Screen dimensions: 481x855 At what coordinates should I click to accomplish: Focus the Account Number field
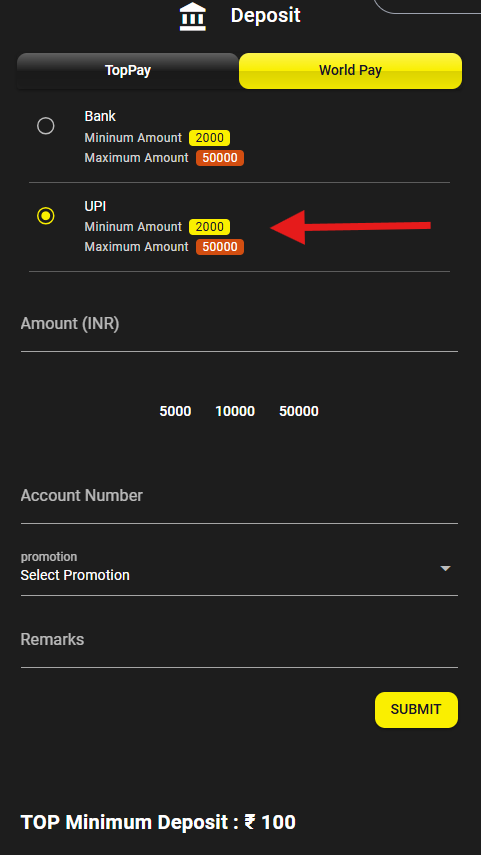click(239, 500)
